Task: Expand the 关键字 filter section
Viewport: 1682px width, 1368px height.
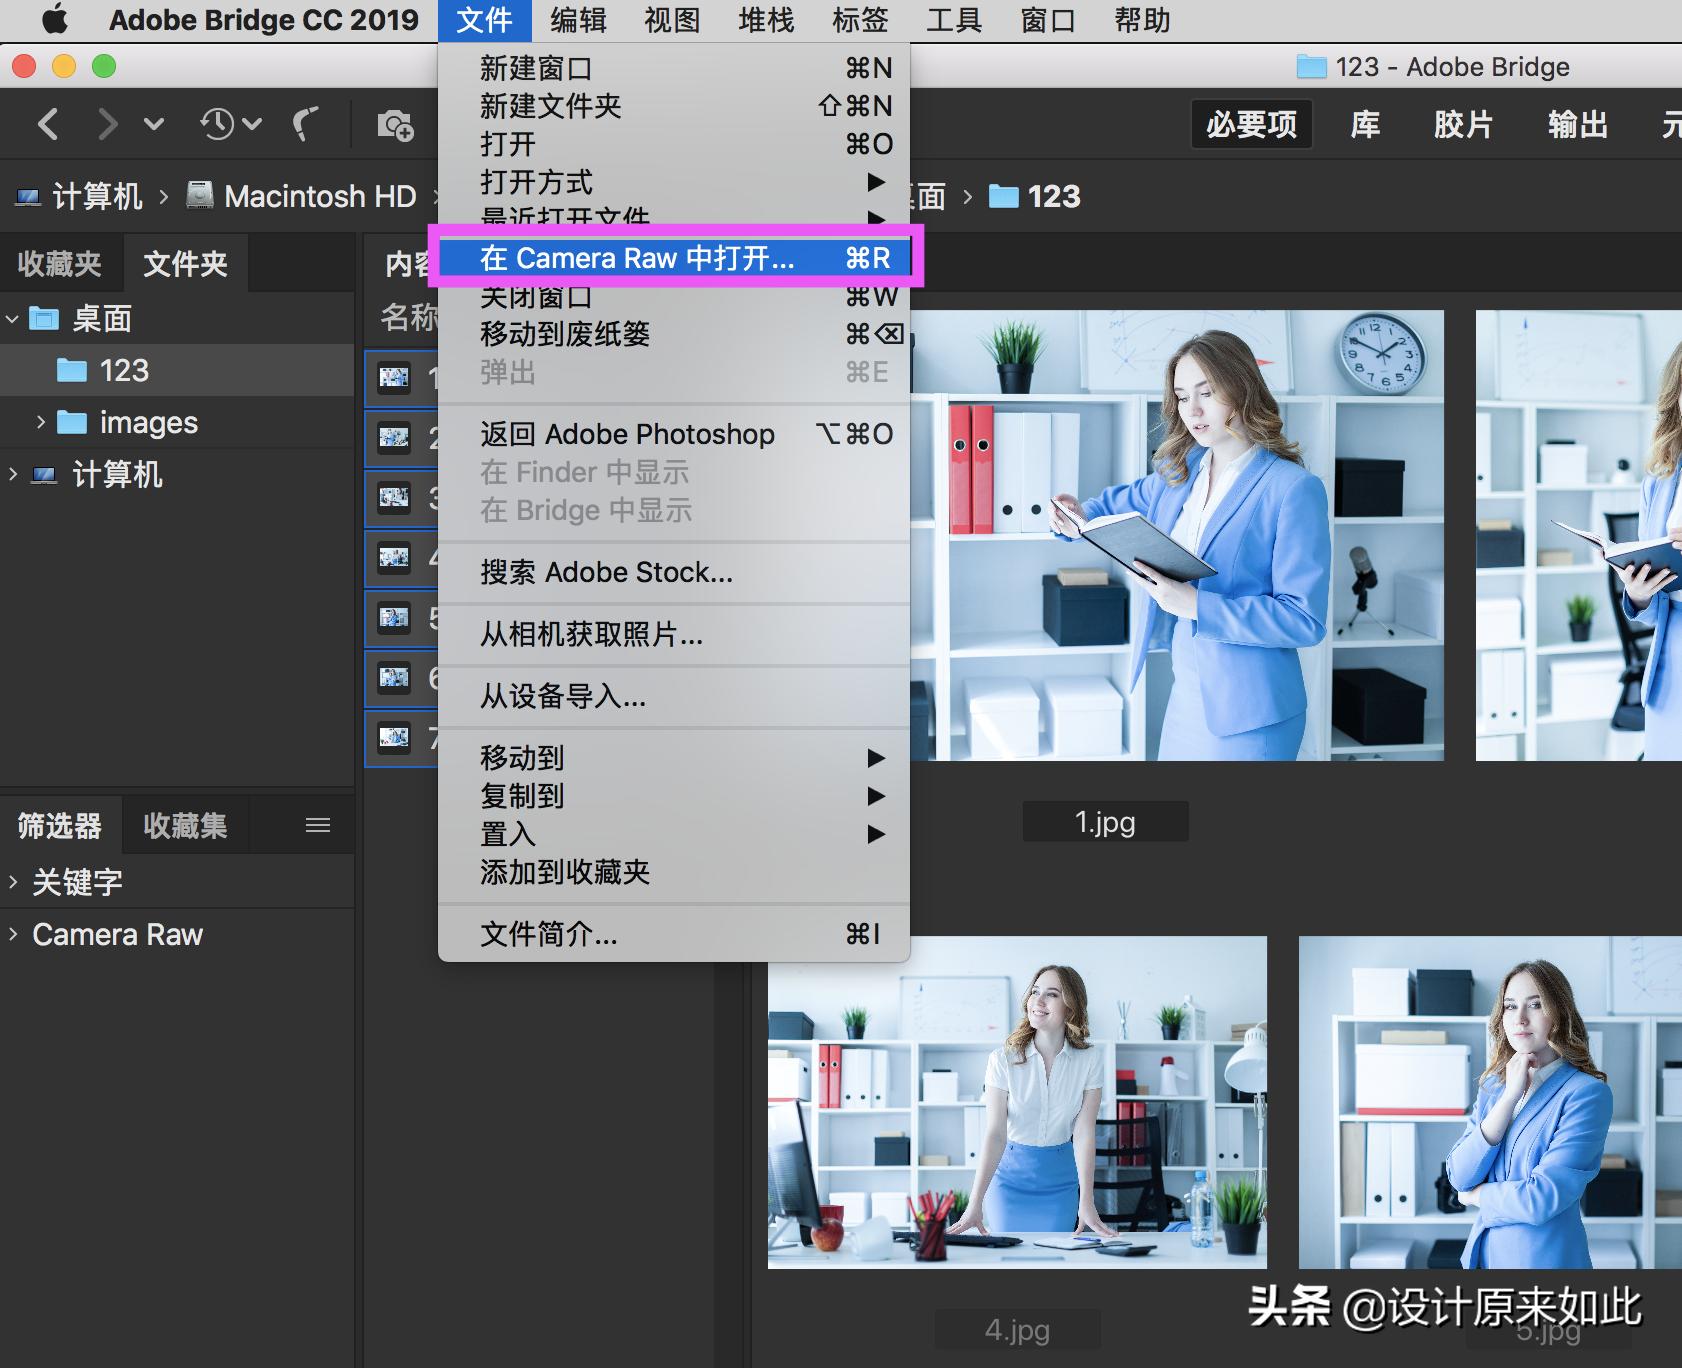Action: 13,882
